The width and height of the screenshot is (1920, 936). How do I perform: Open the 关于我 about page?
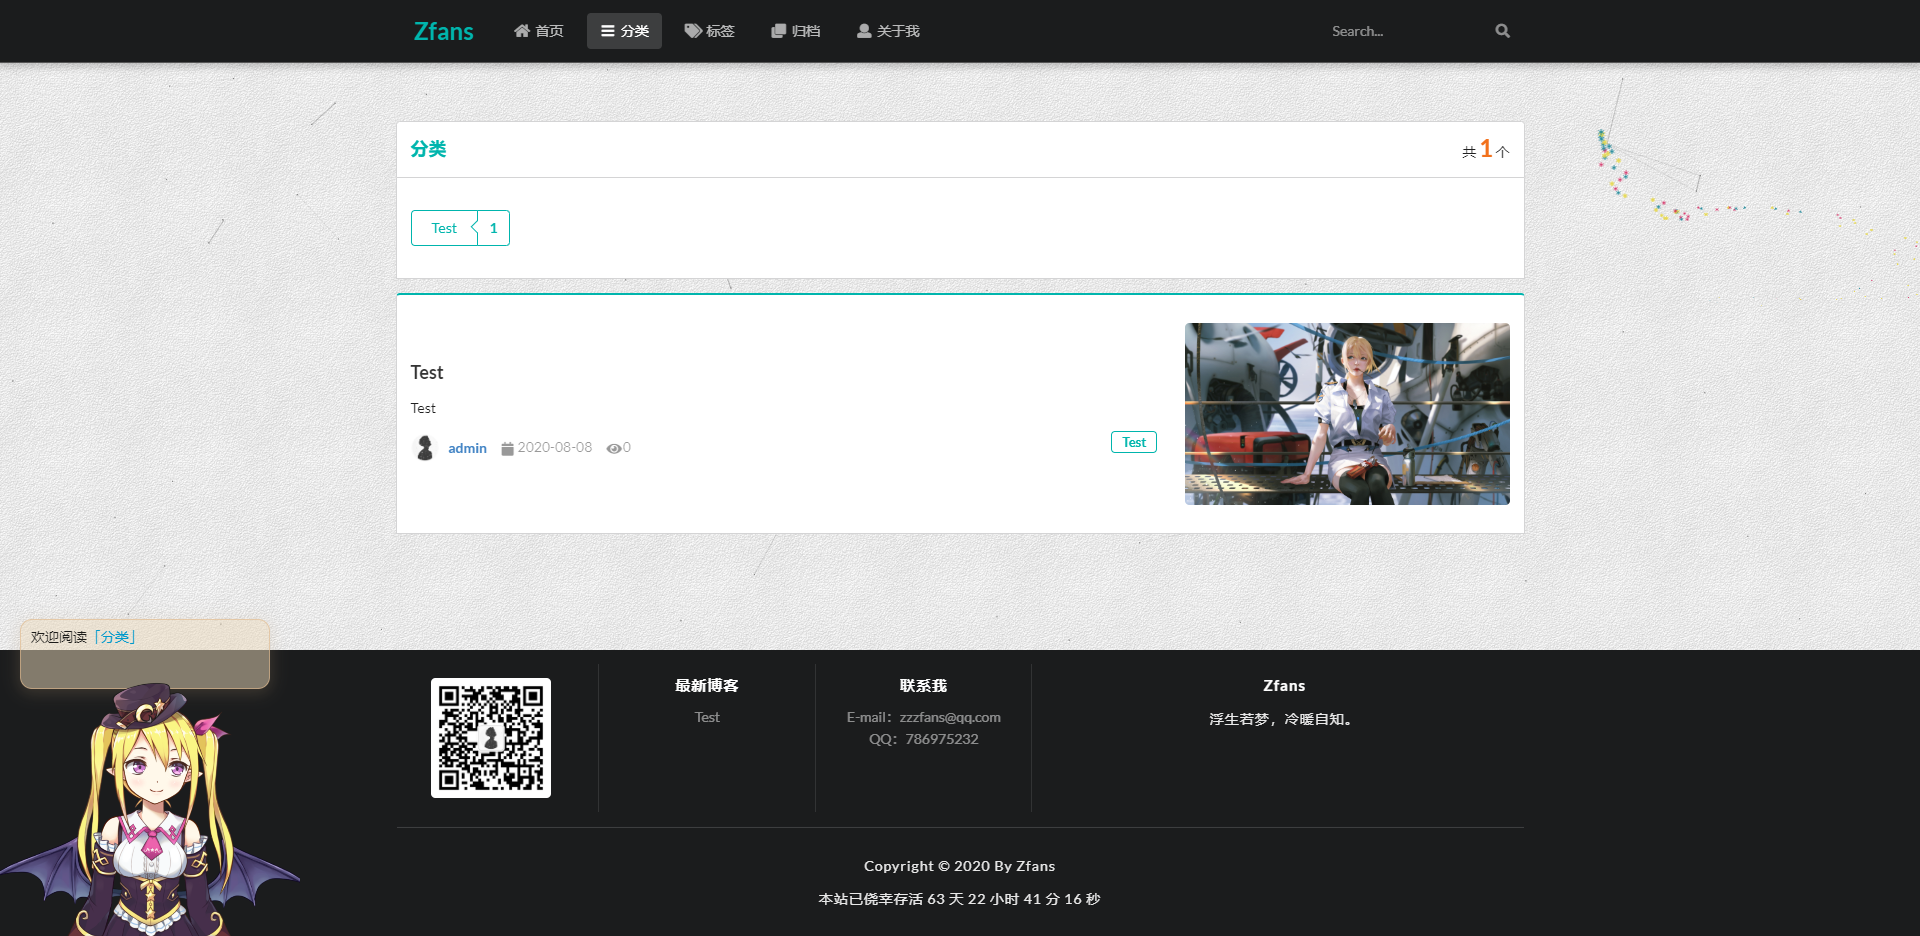(x=888, y=31)
